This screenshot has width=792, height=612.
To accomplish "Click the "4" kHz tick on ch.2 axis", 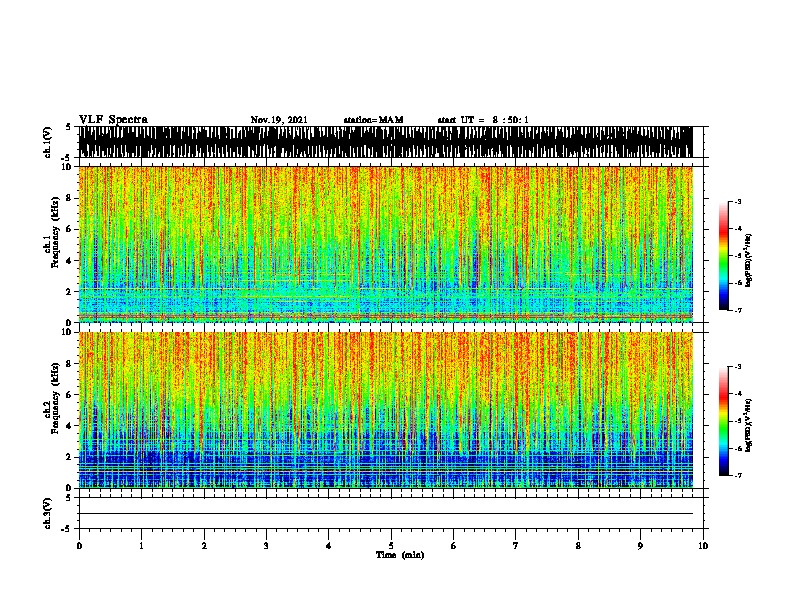I will tap(70, 426).
